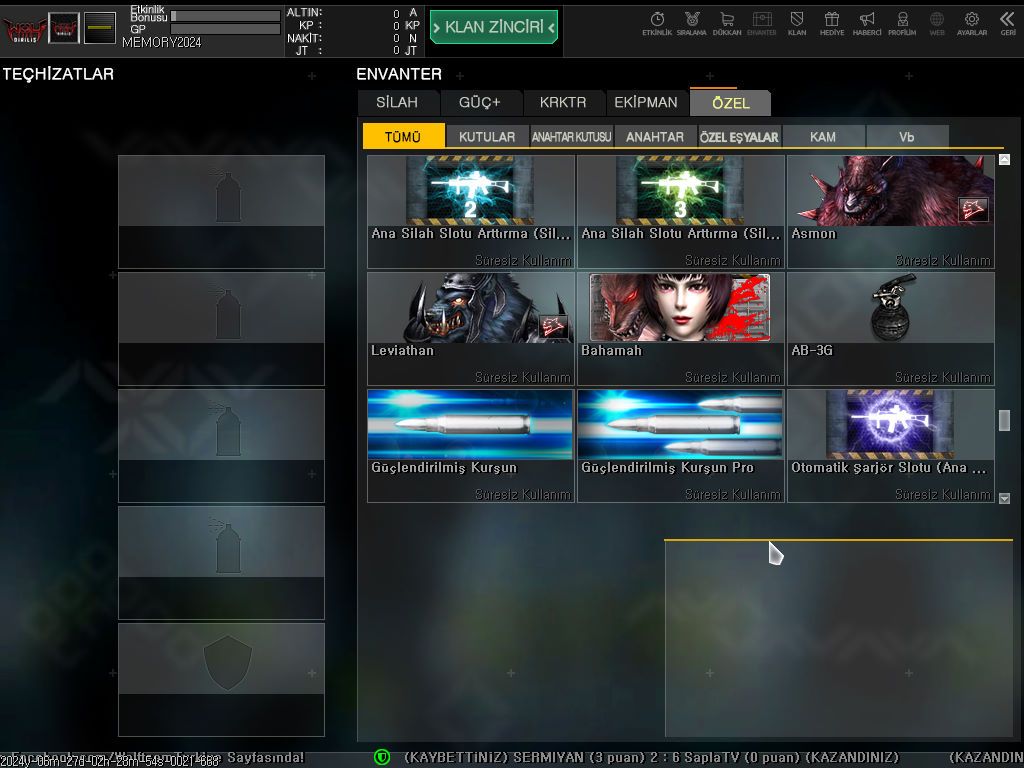Click the Envanter panel heading
The height and width of the screenshot is (768, 1024).
(x=399, y=74)
